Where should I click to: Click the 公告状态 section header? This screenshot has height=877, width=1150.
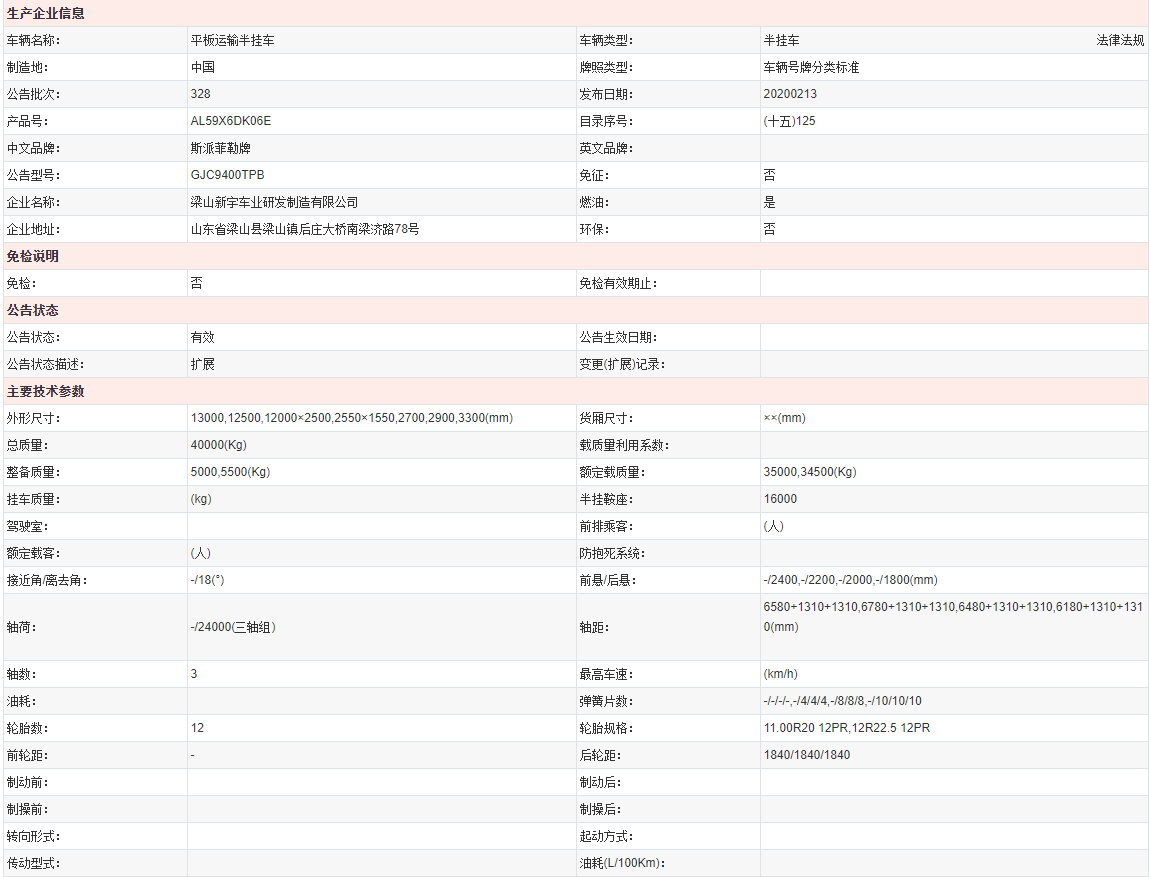(x=33, y=310)
